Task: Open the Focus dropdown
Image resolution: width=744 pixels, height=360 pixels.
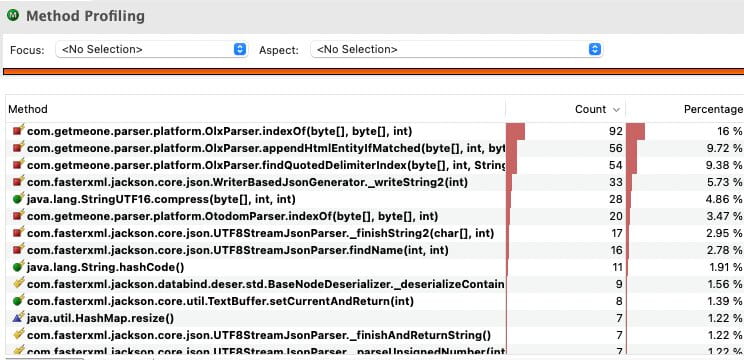Action: [151, 49]
